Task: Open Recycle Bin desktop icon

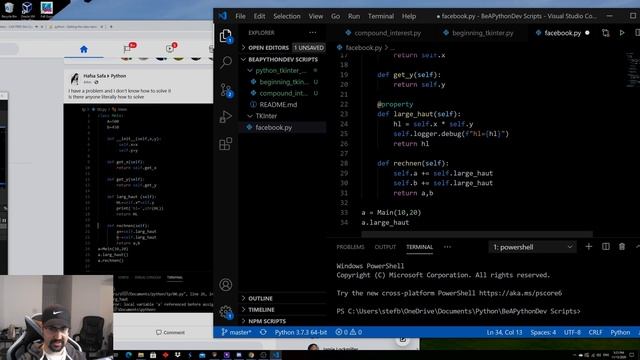Action: tap(9, 9)
